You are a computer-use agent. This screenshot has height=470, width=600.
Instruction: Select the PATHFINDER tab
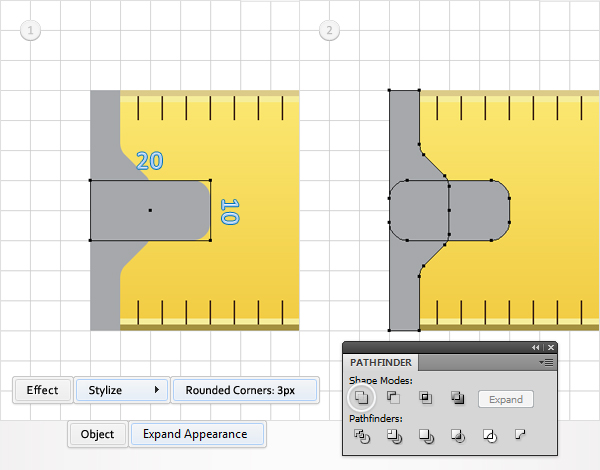coord(381,362)
